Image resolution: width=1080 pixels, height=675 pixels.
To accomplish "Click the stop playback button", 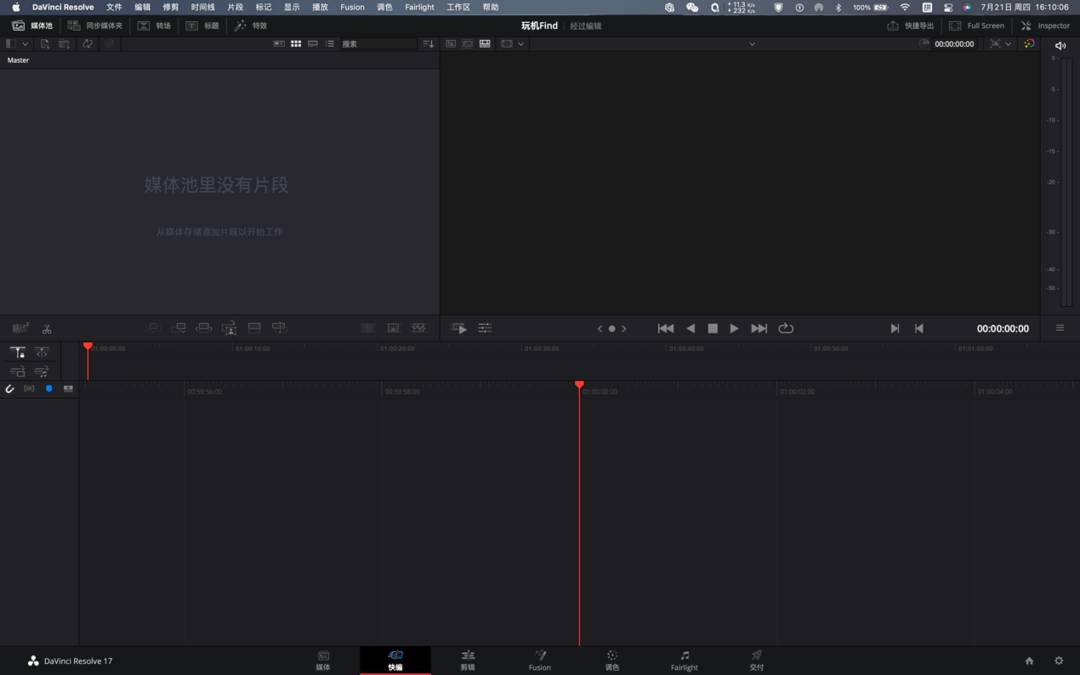I will pyautogui.click(x=713, y=329).
